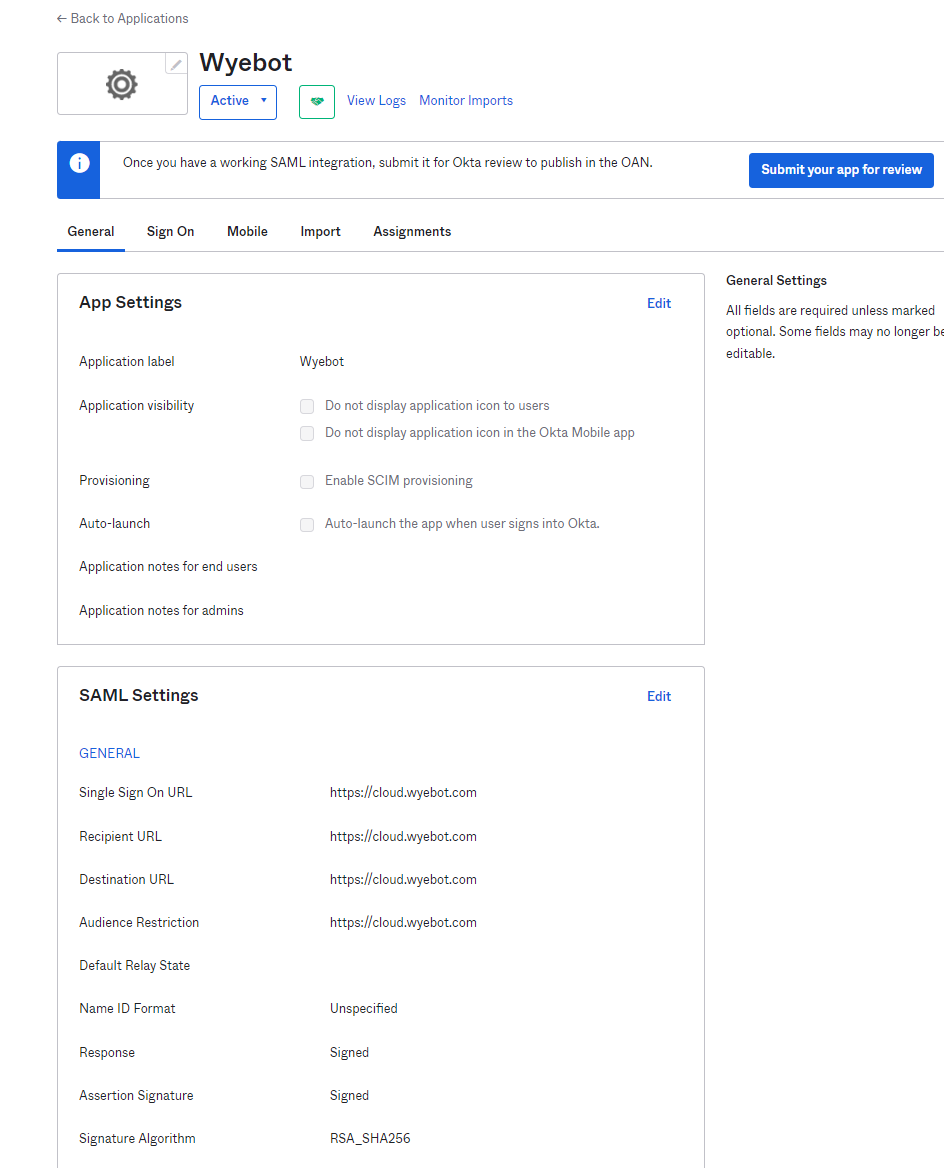
Task: Toggle Enable SCIM provisioning checkbox
Action: pos(307,482)
